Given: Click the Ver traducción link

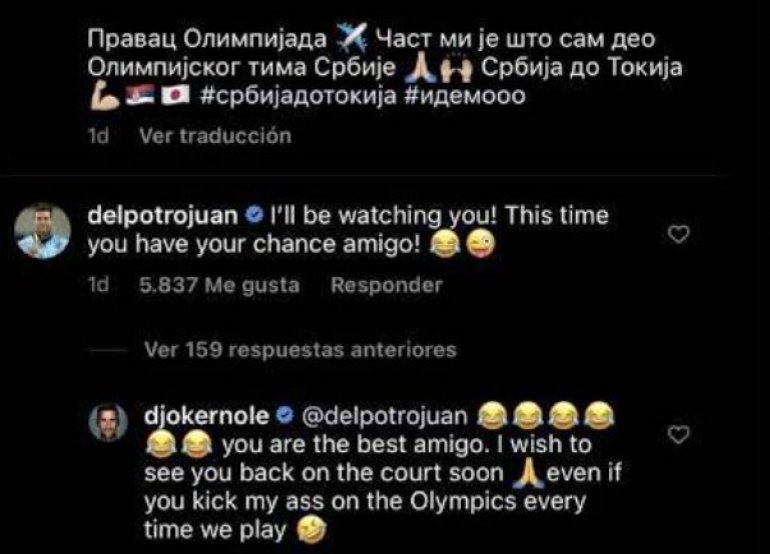Looking at the screenshot, I should pos(215,136).
